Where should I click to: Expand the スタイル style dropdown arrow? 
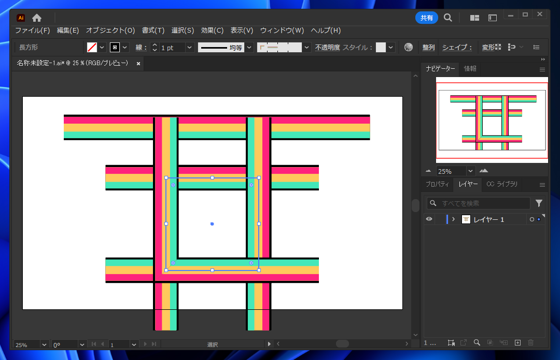tap(391, 47)
